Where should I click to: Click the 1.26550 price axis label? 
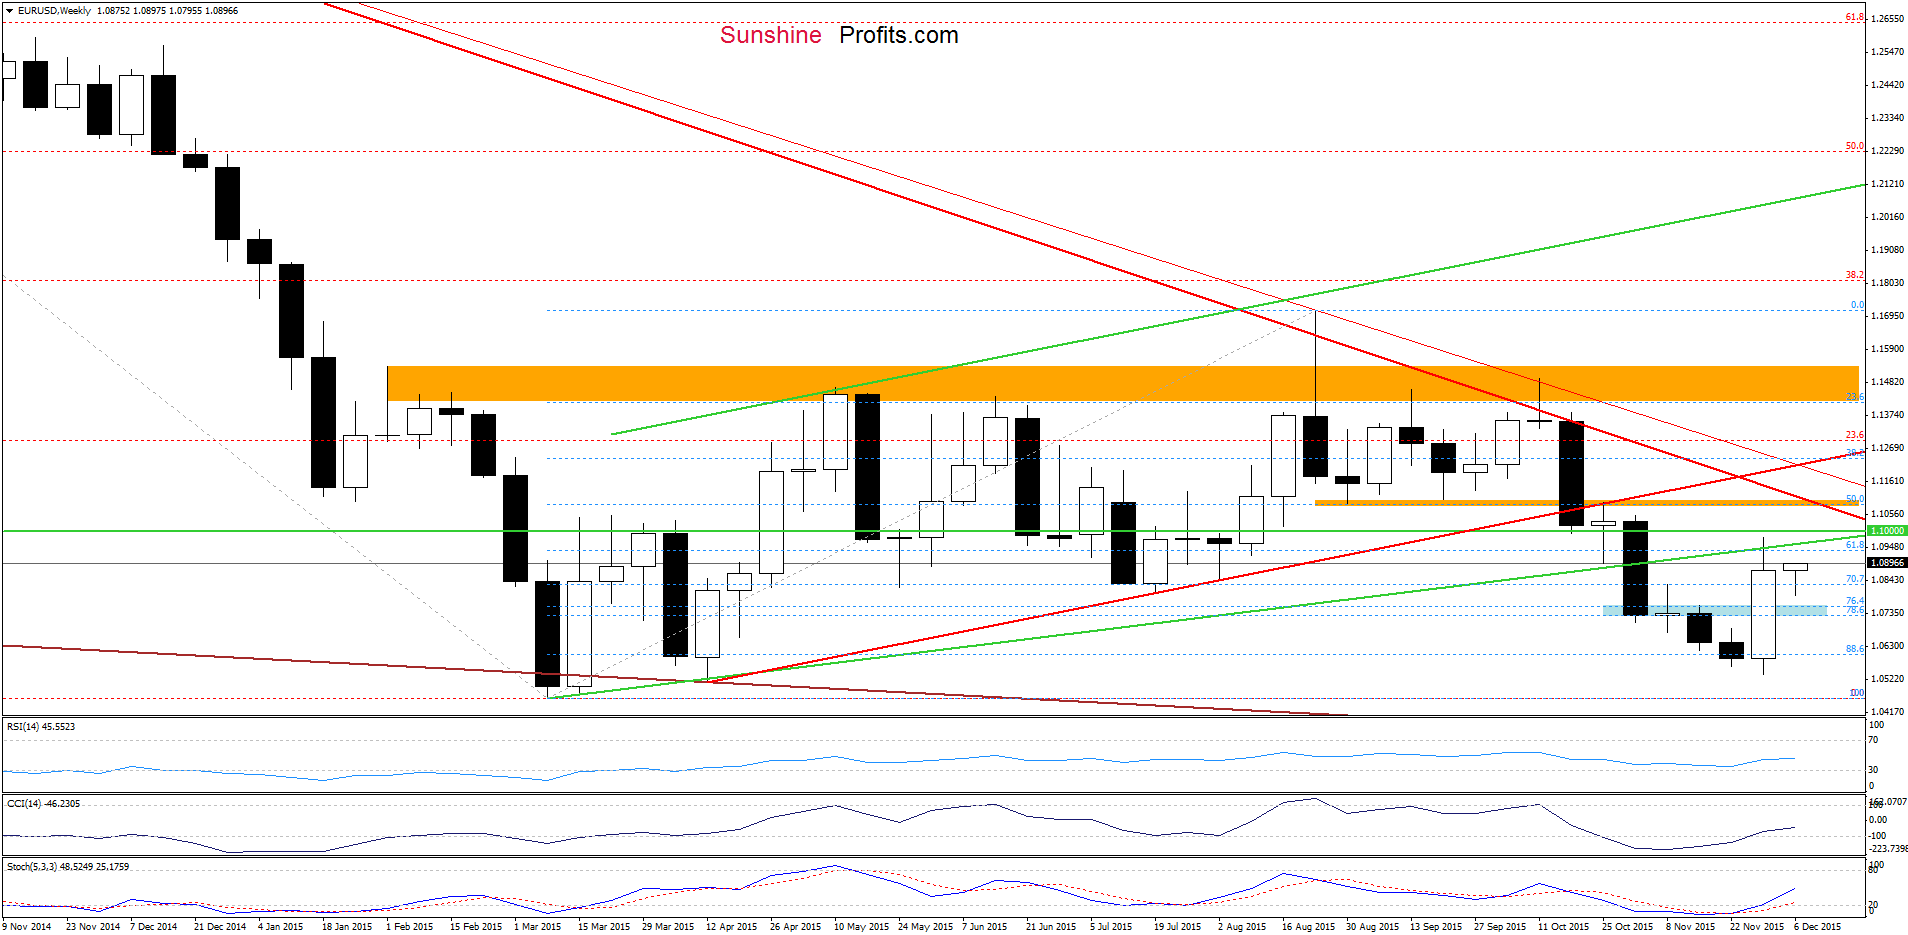pos(1887,18)
